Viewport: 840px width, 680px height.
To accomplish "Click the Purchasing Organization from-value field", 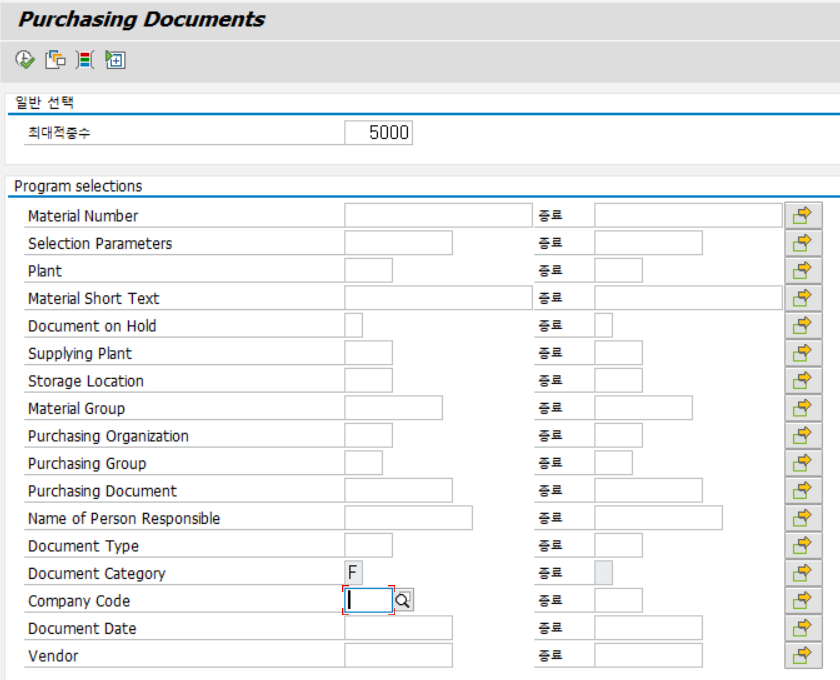I will pos(368,436).
